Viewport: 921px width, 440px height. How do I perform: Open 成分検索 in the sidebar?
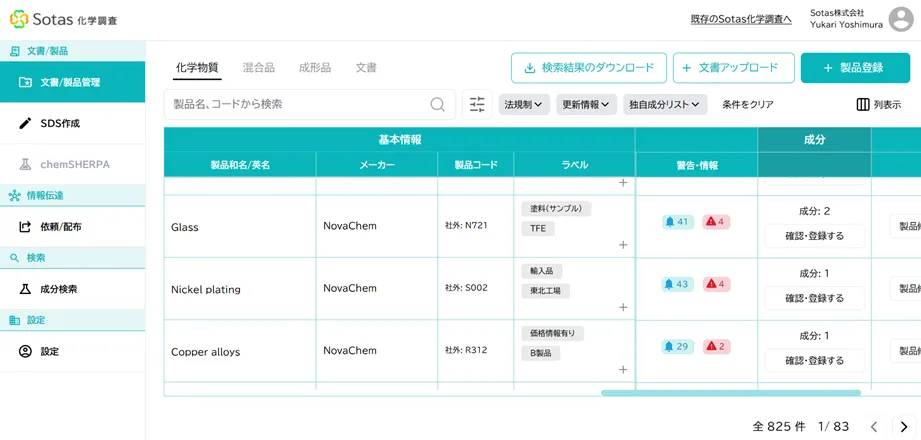72,289
